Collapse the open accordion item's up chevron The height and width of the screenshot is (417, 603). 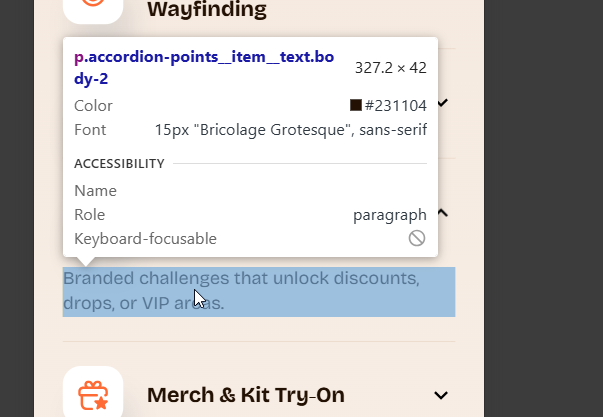(x=443, y=212)
